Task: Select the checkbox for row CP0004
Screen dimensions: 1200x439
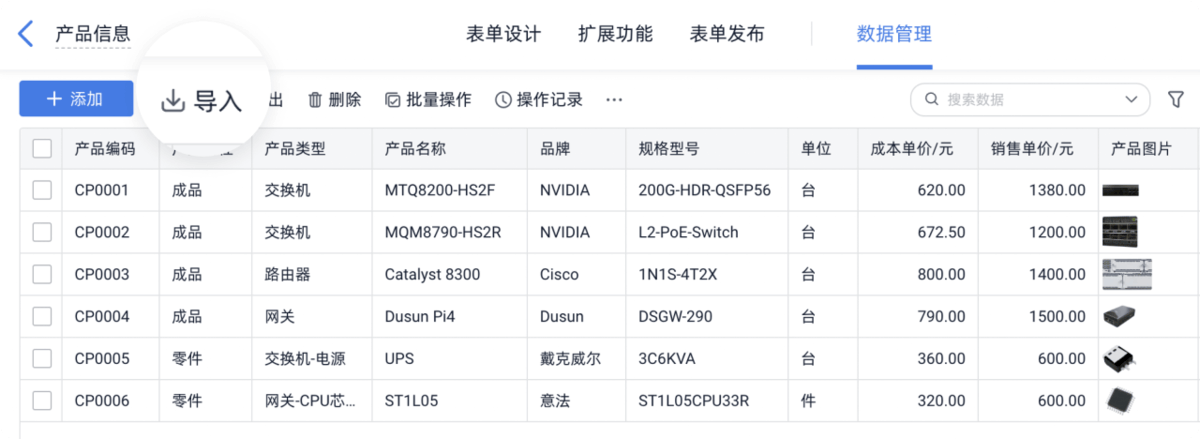Action: pyautogui.click(x=42, y=316)
